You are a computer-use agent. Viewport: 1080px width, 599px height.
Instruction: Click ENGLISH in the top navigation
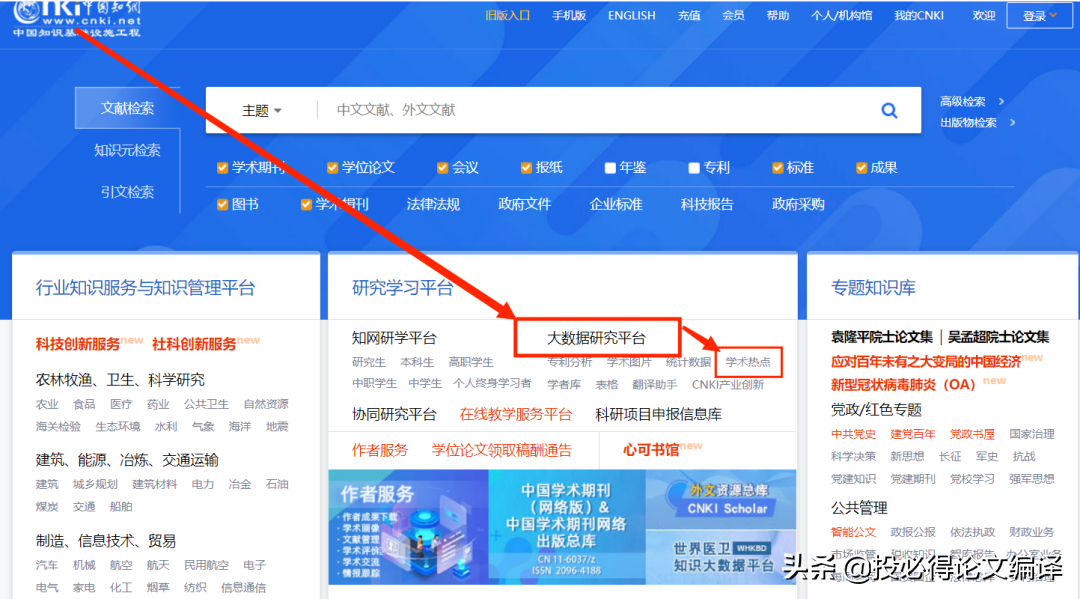[x=631, y=15]
